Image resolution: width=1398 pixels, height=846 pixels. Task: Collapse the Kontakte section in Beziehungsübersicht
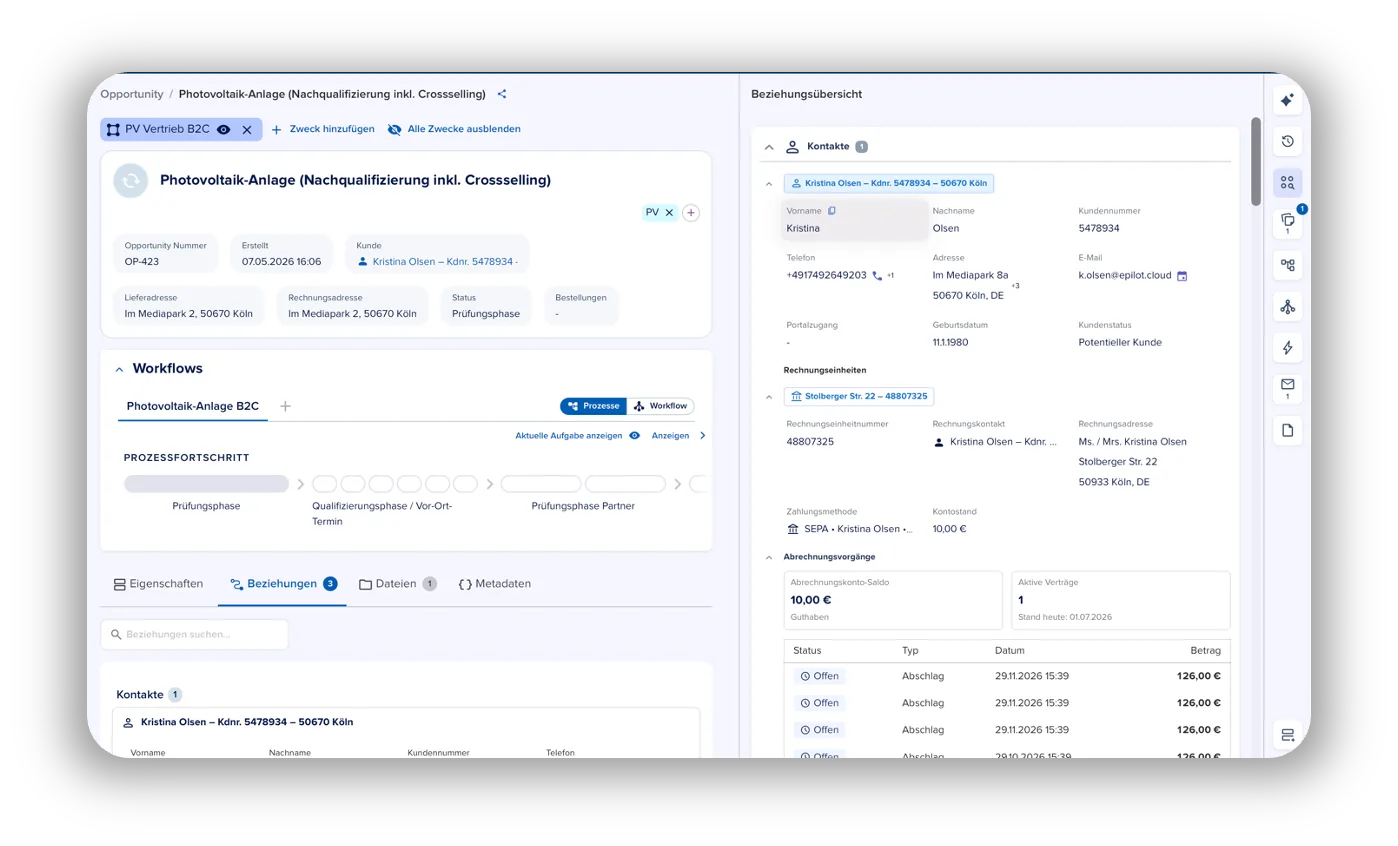(x=768, y=147)
